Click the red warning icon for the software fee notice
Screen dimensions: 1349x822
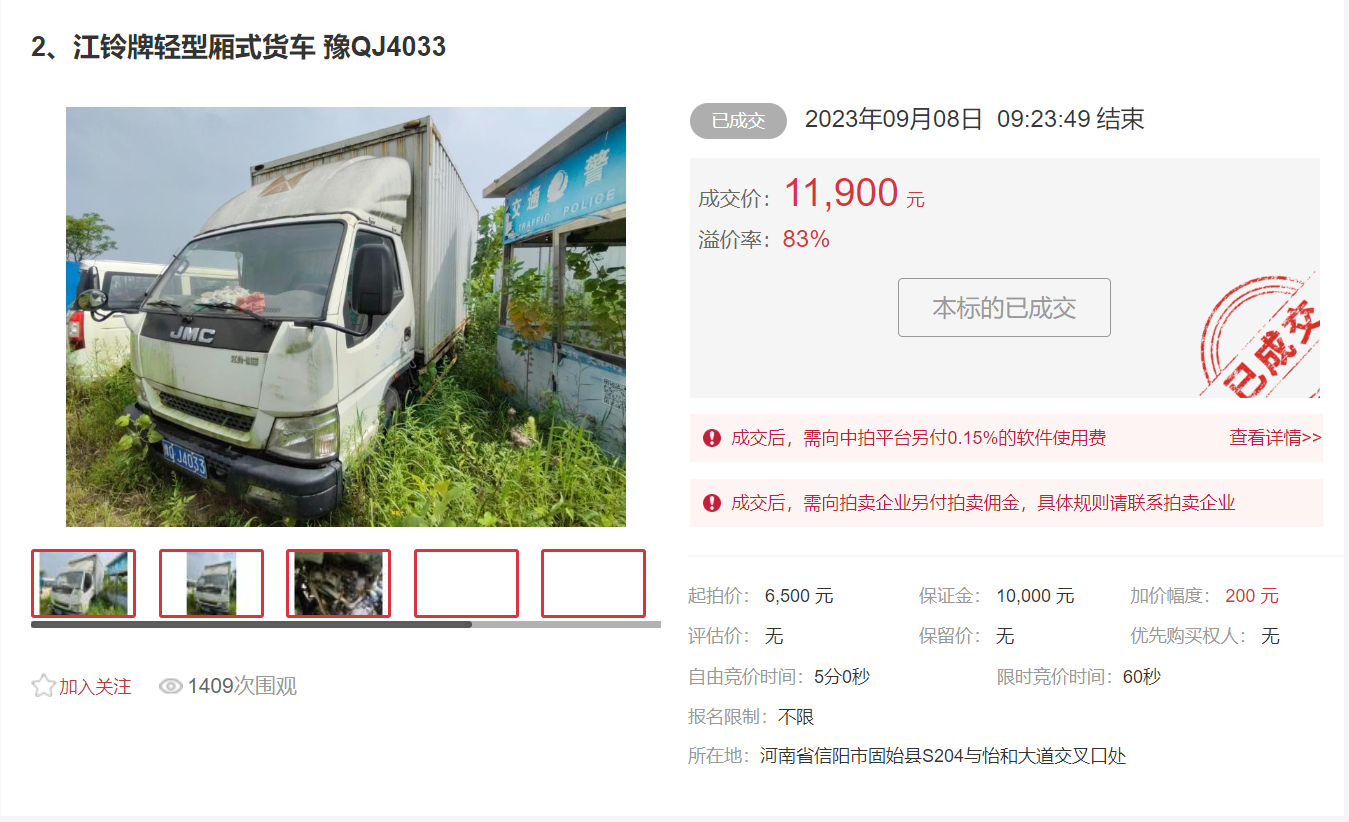[x=711, y=438]
